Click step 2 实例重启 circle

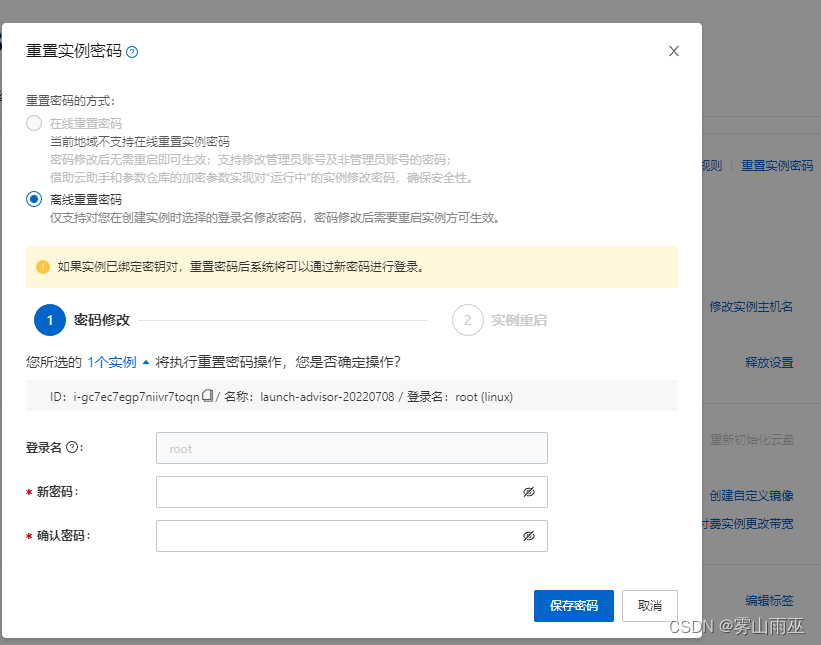468,320
